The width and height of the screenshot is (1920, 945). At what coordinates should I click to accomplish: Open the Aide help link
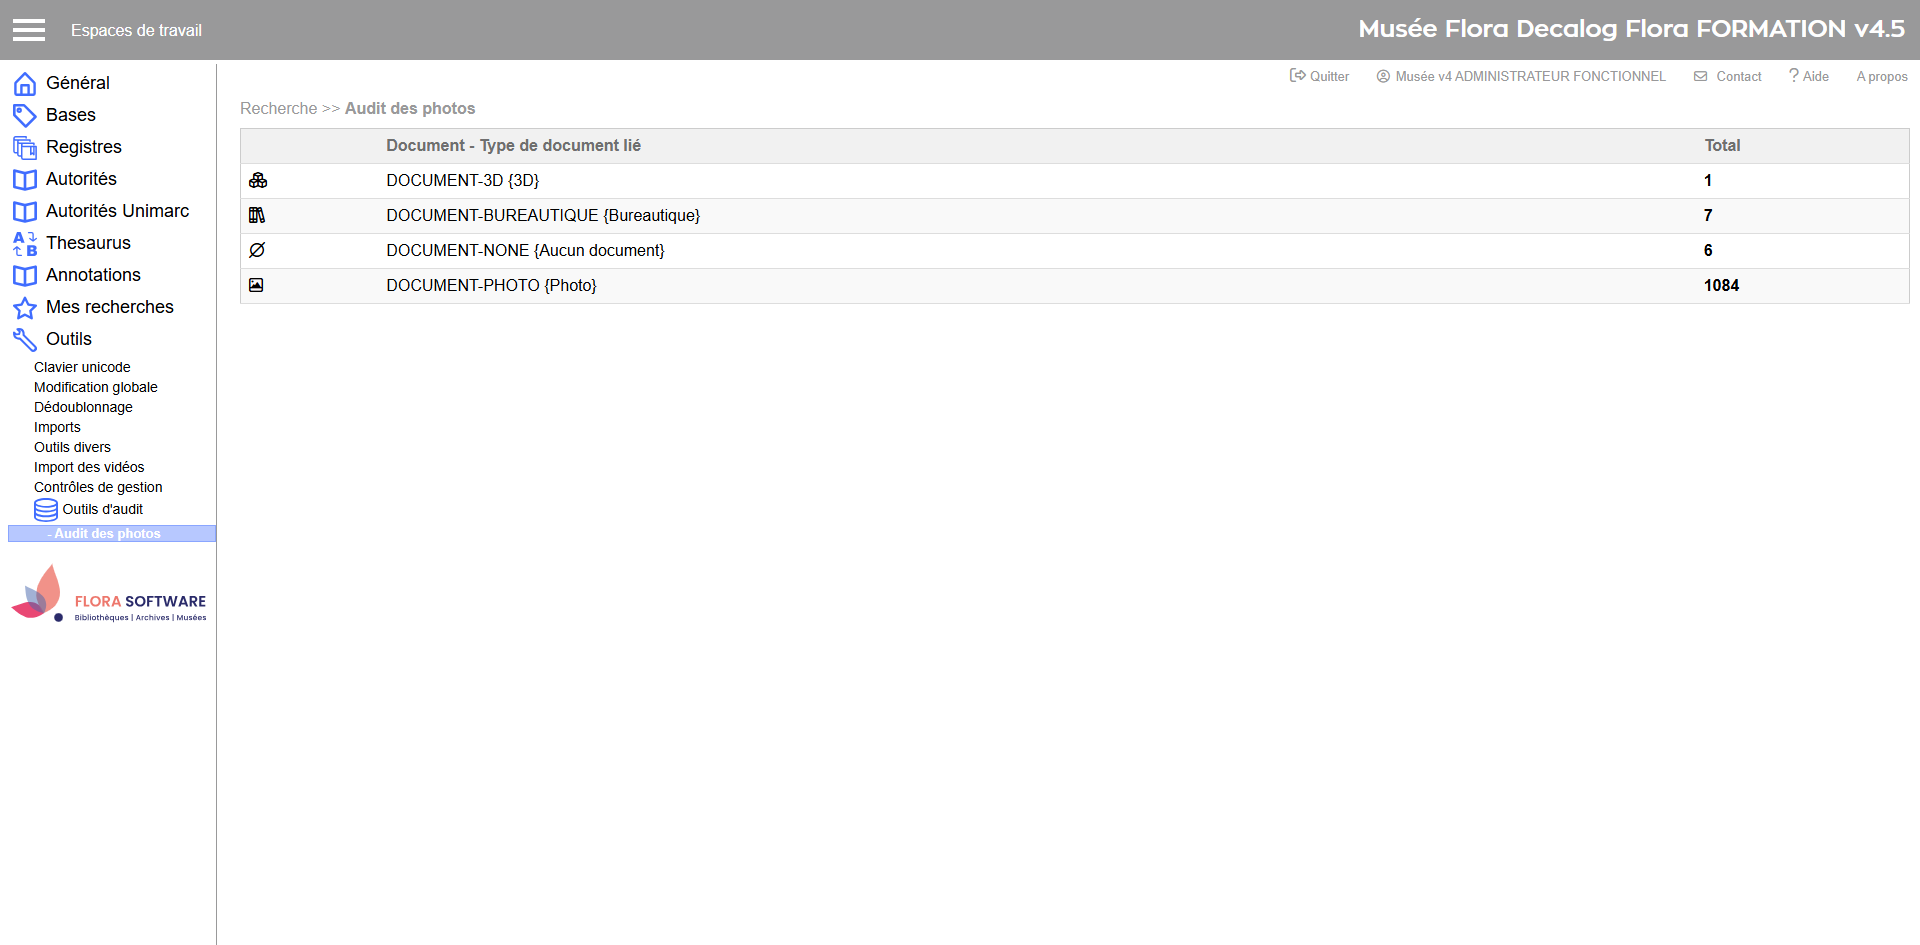(1816, 76)
